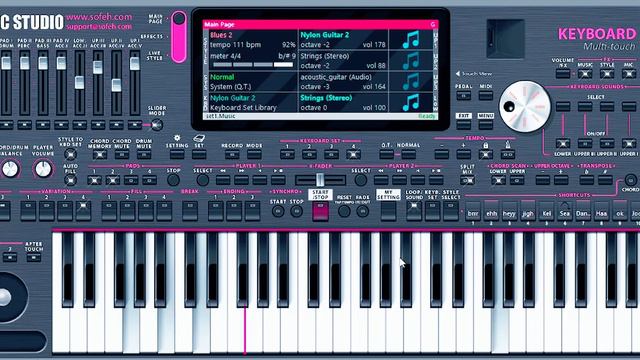This screenshot has height=360, width=640.
Task: Select Variation 1
Action: (28, 211)
